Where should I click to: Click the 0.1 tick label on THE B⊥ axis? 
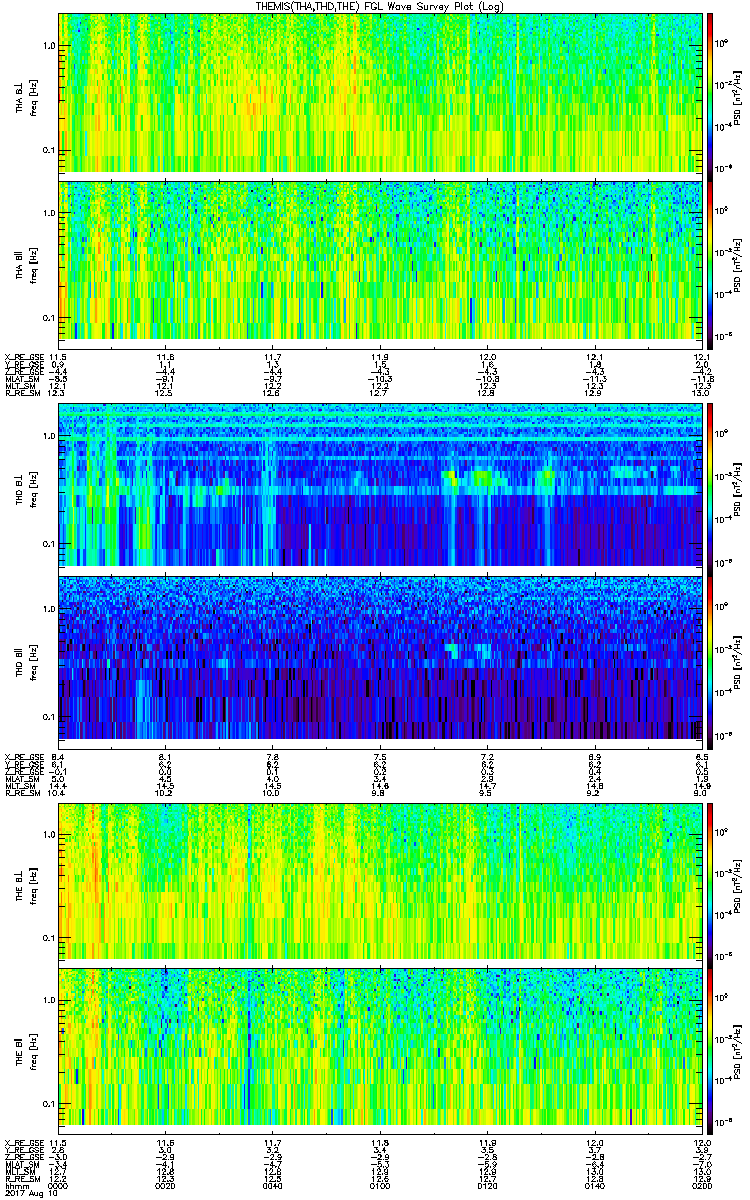(48, 938)
